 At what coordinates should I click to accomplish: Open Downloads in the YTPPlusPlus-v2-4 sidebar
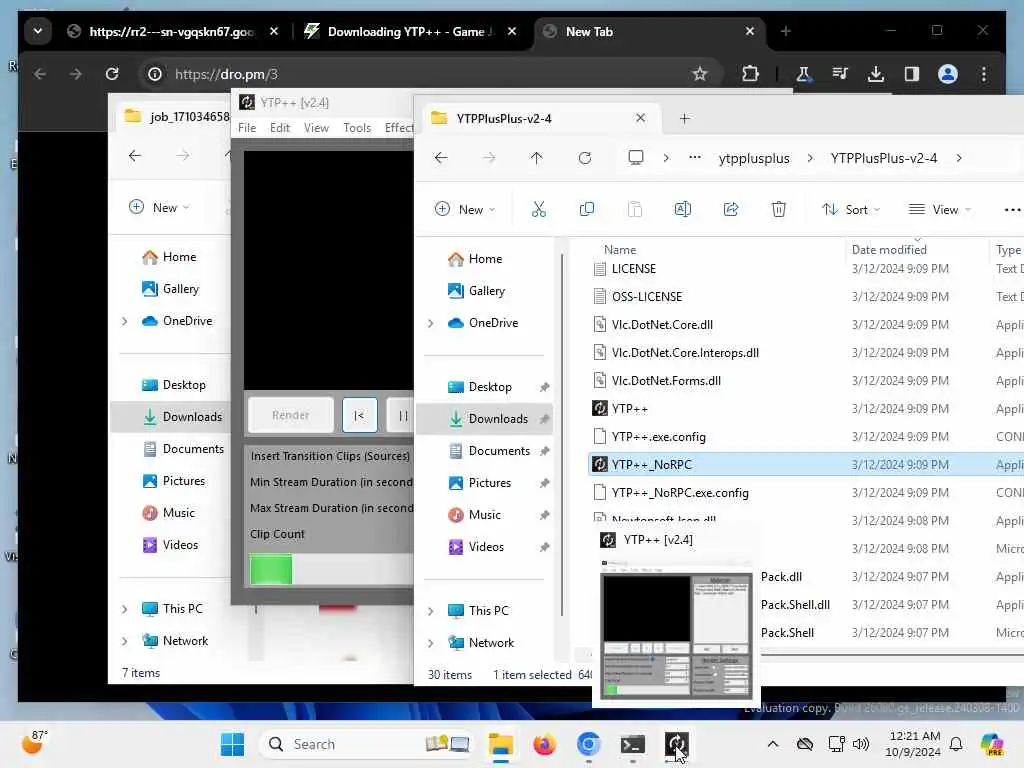click(485, 419)
